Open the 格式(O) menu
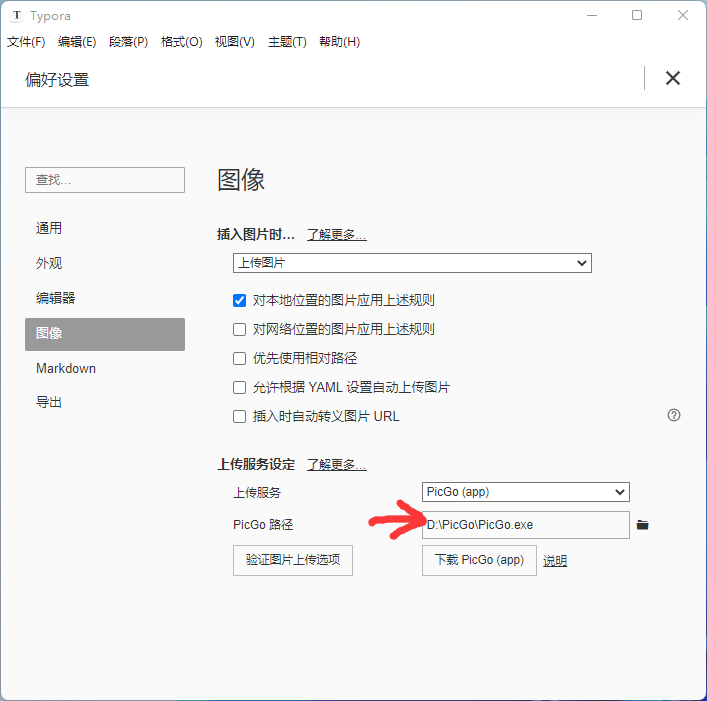The width and height of the screenshot is (707, 701). click(182, 42)
